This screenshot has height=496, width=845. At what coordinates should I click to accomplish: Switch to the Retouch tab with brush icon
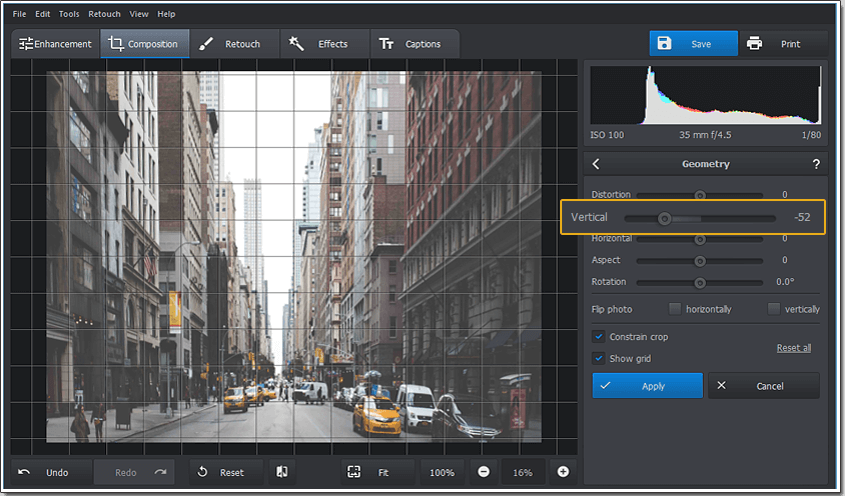click(x=234, y=44)
